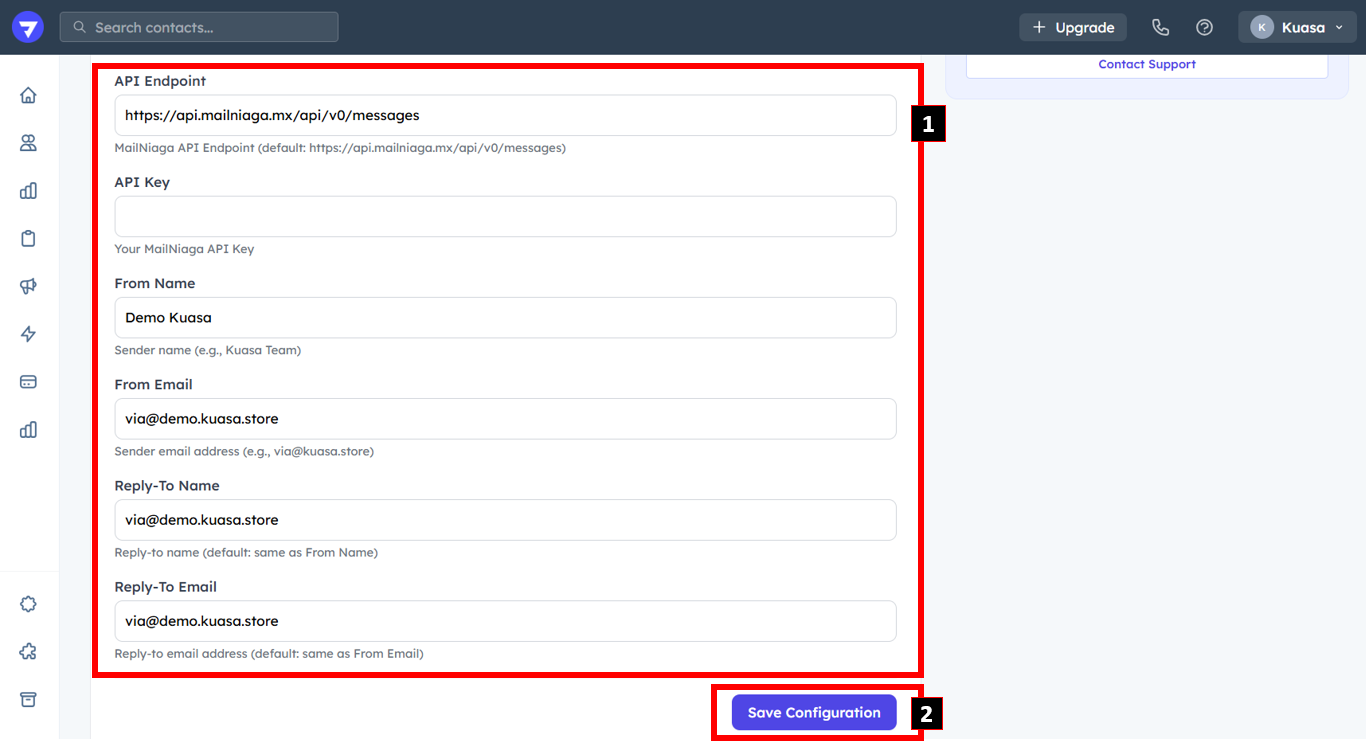Viewport: 1366px width, 750px height.
Task: Open the Contact Support link
Action: pyautogui.click(x=1146, y=64)
